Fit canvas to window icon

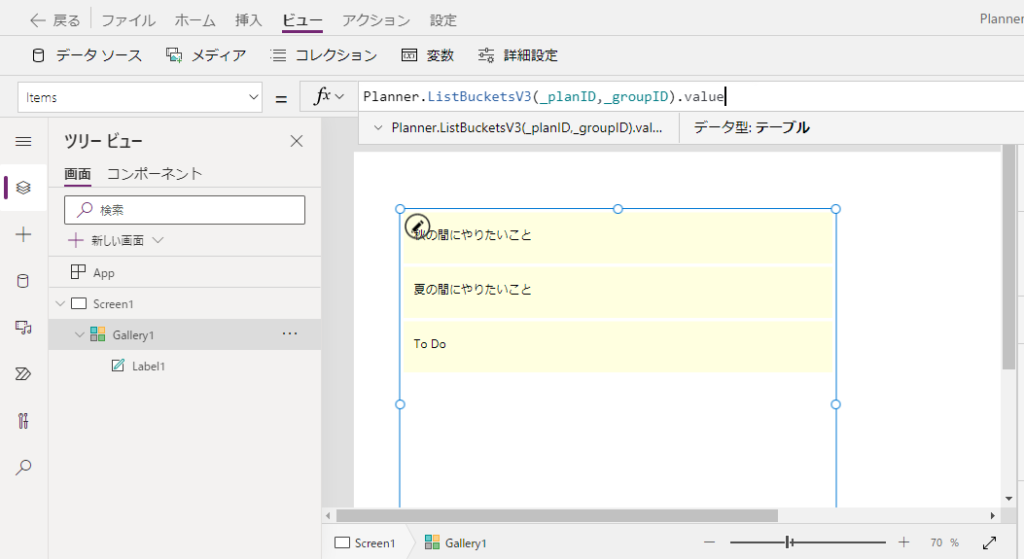(x=989, y=543)
